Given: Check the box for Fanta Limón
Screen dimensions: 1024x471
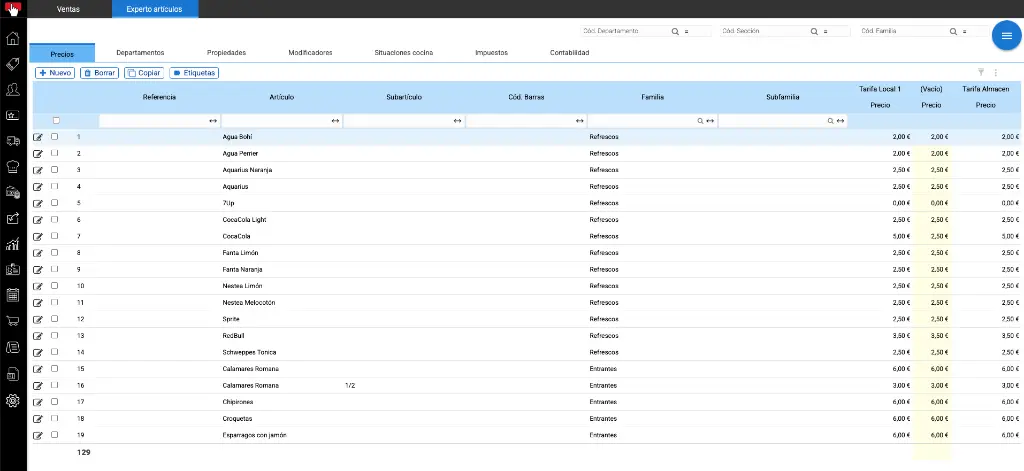Looking at the screenshot, I should [54, 252].
